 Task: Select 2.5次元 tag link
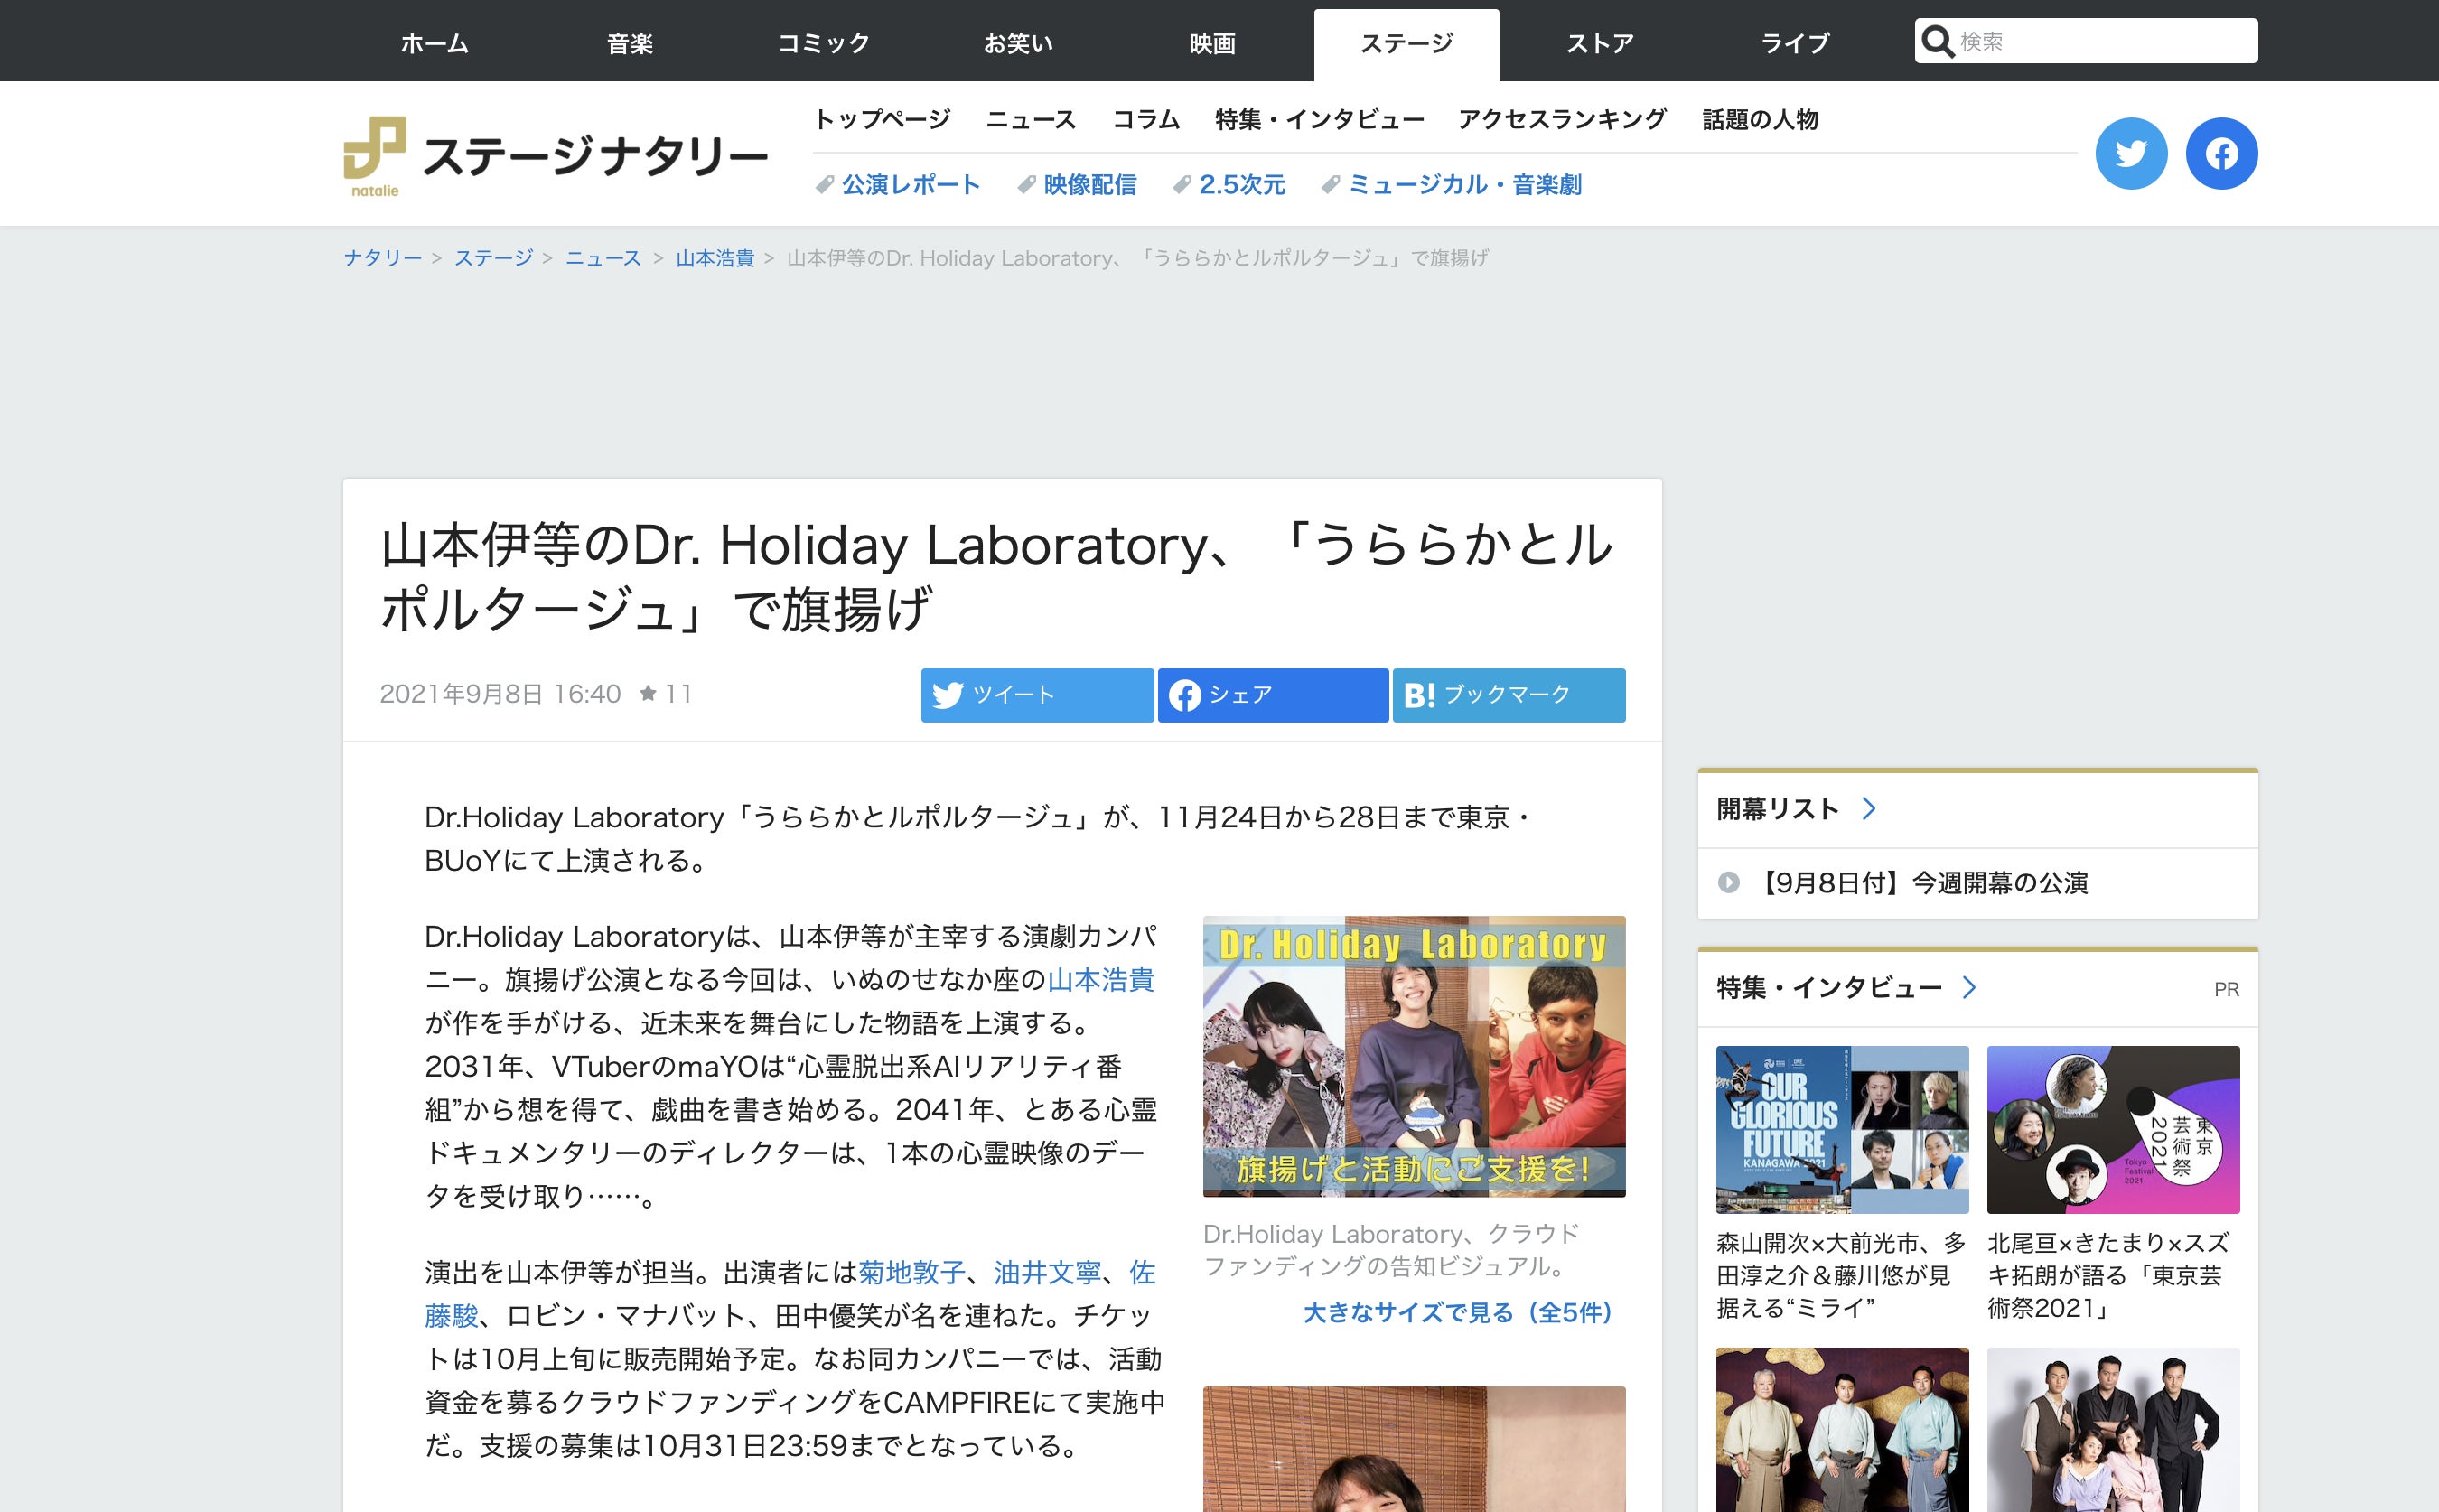point(1241,184)
